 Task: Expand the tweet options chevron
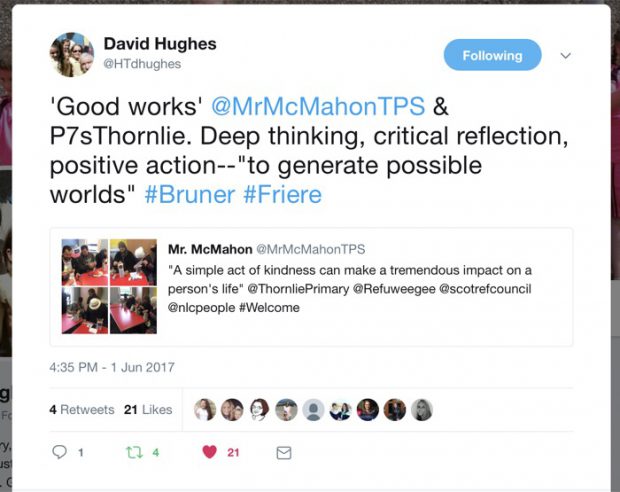click(x=566, y=55)
